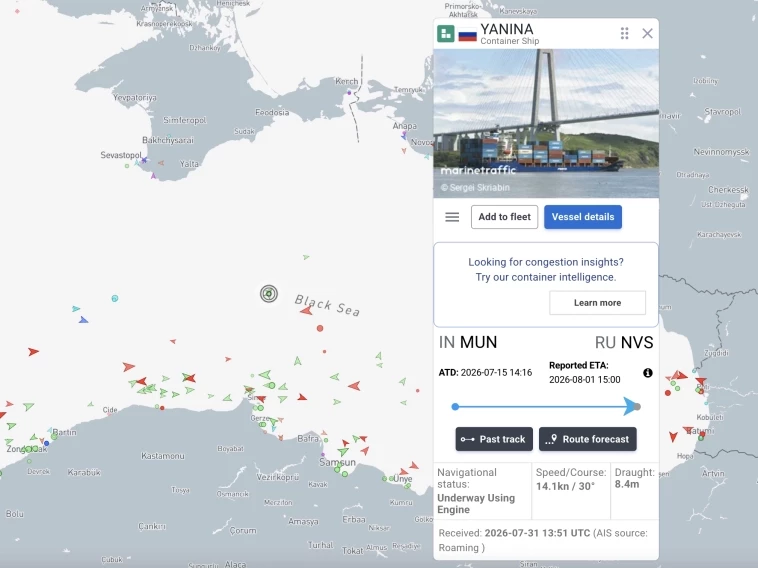
Task: Click the cyan circle vessel marker in western sea
Action: (x=115, y=298)
